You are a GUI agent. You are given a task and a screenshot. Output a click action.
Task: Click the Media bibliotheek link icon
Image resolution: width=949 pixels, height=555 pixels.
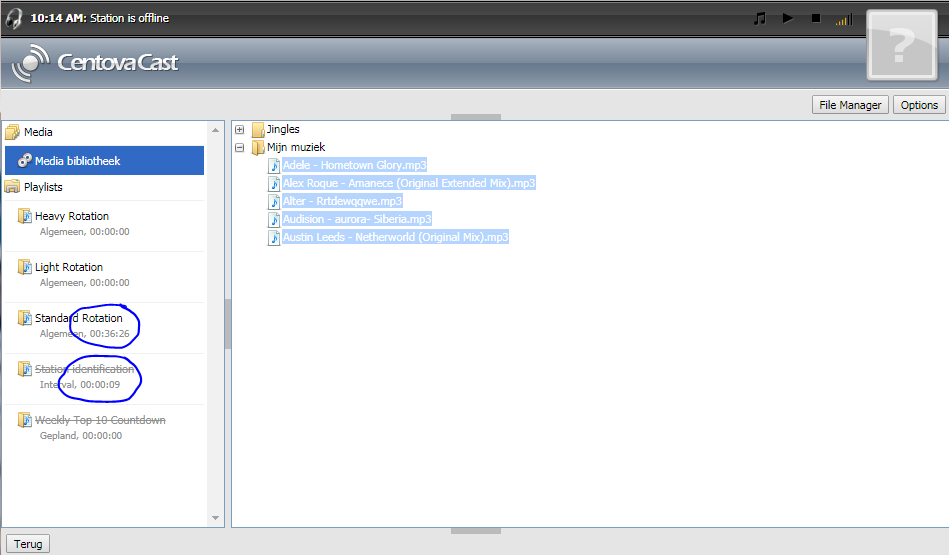click(x=24, y=160)
